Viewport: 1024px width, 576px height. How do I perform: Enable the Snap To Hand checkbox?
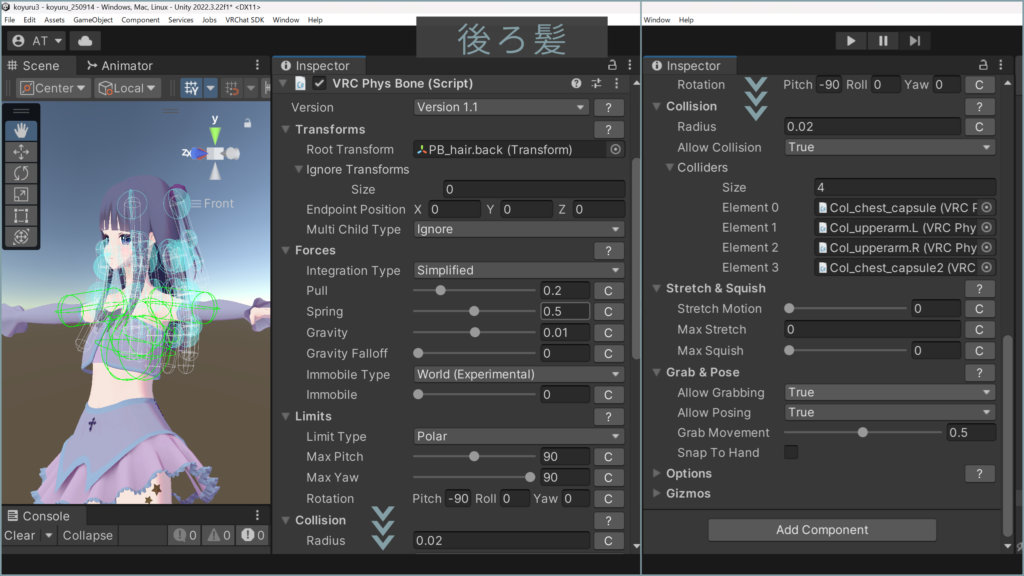[x=791, y=453]
